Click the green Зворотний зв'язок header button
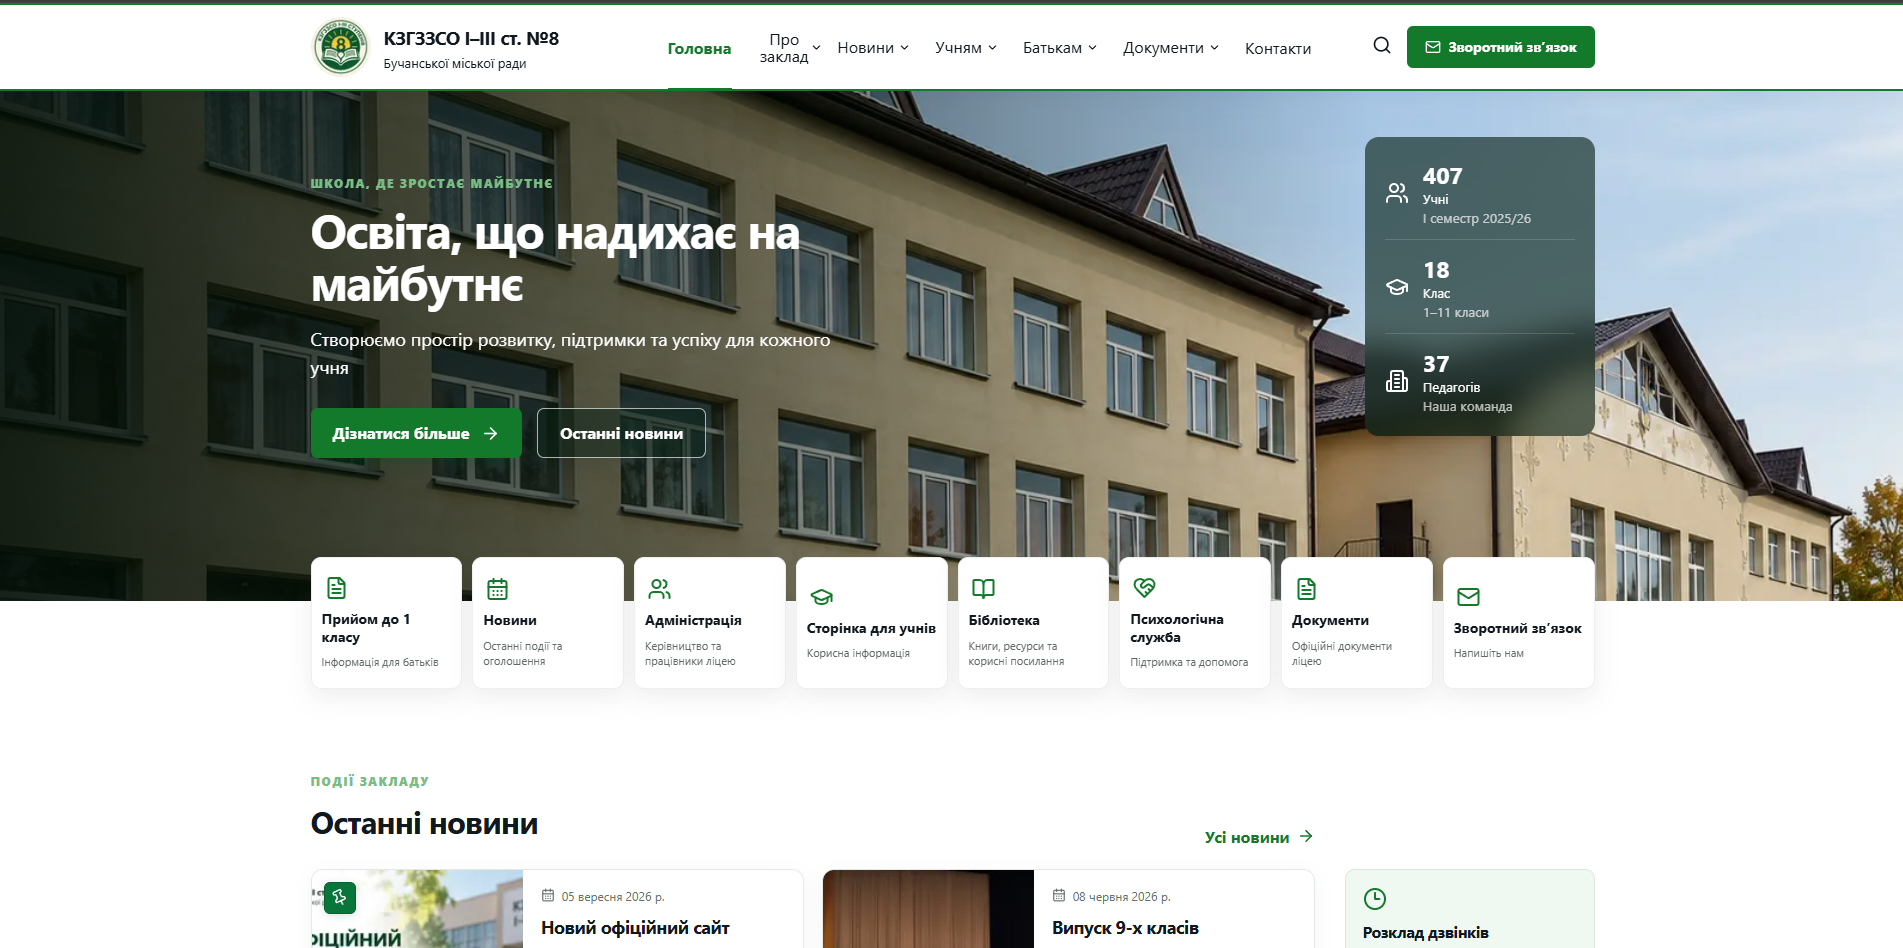This screenshot has height=948, width=1903. pyautogui.click(x=1500, y=47)
